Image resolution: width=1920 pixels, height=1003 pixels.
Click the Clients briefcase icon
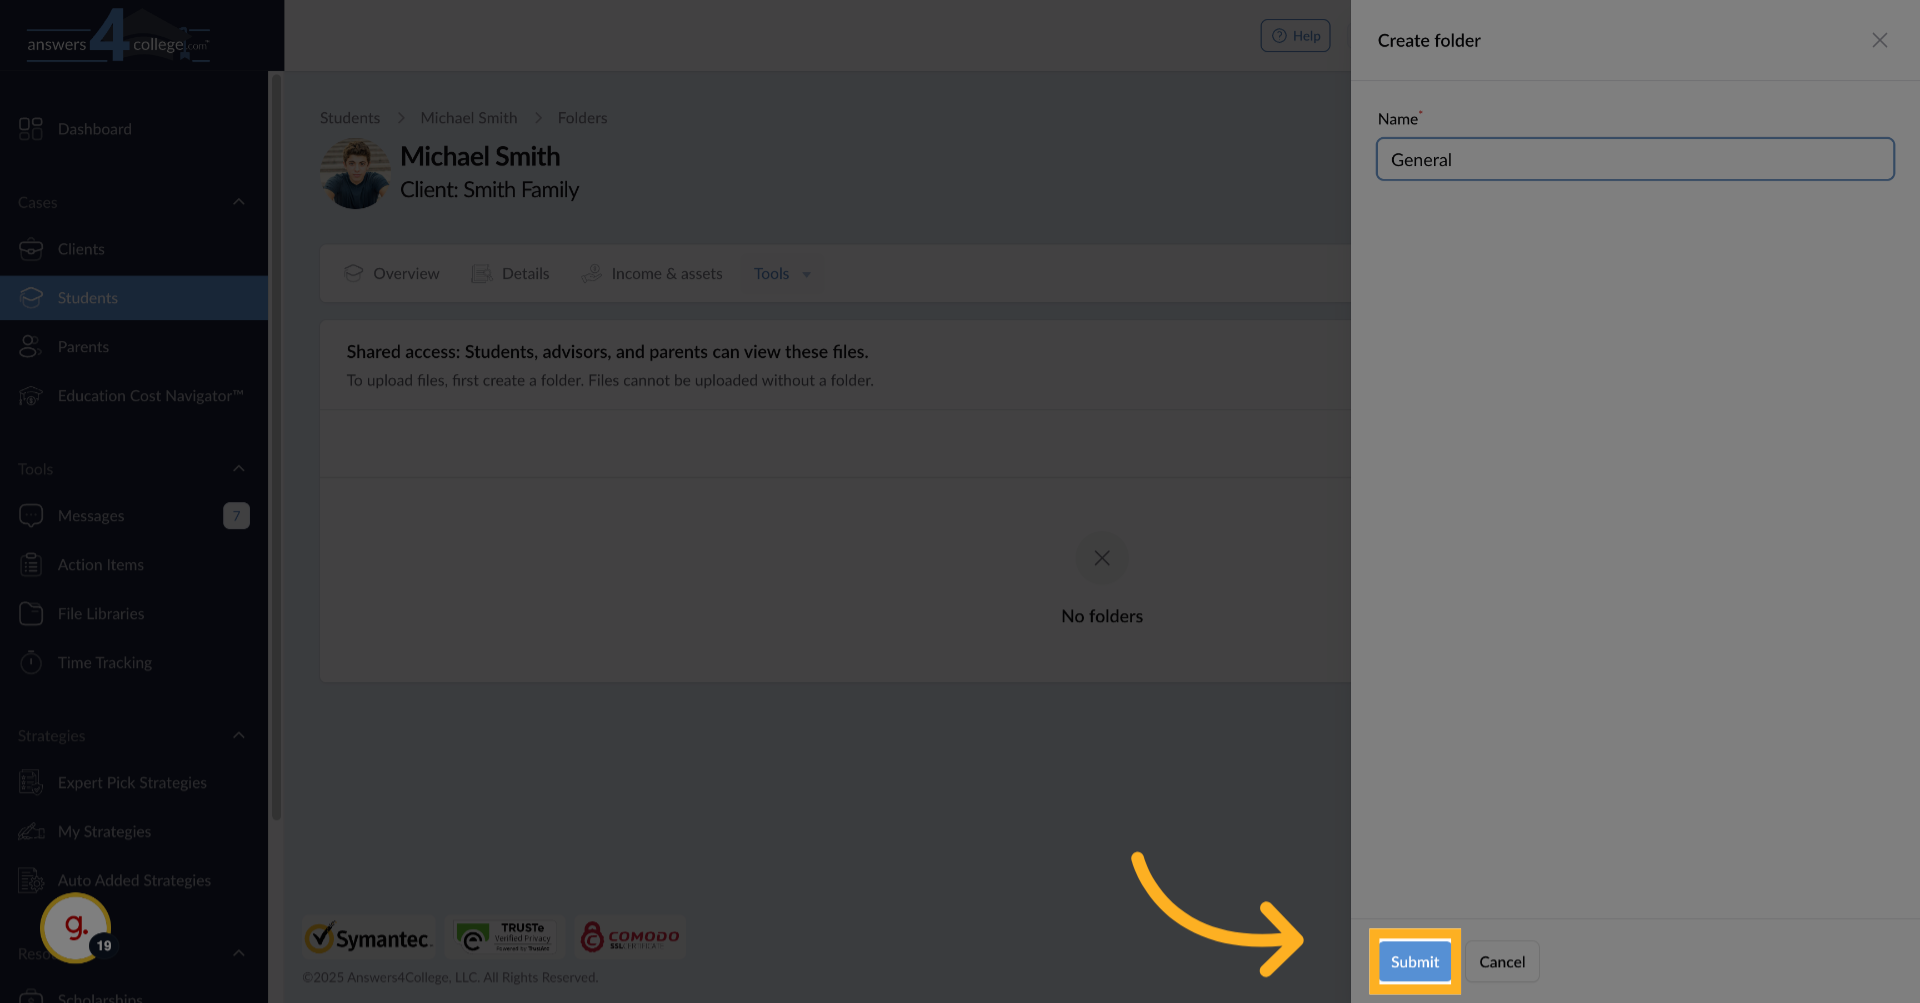[31, 249]
